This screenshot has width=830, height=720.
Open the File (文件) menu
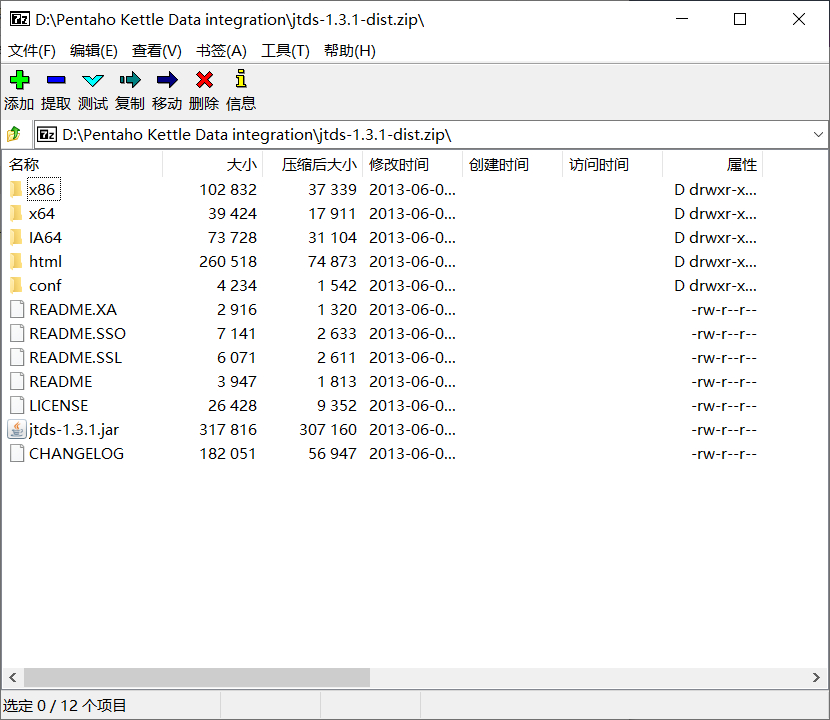[x=32, y=51]
